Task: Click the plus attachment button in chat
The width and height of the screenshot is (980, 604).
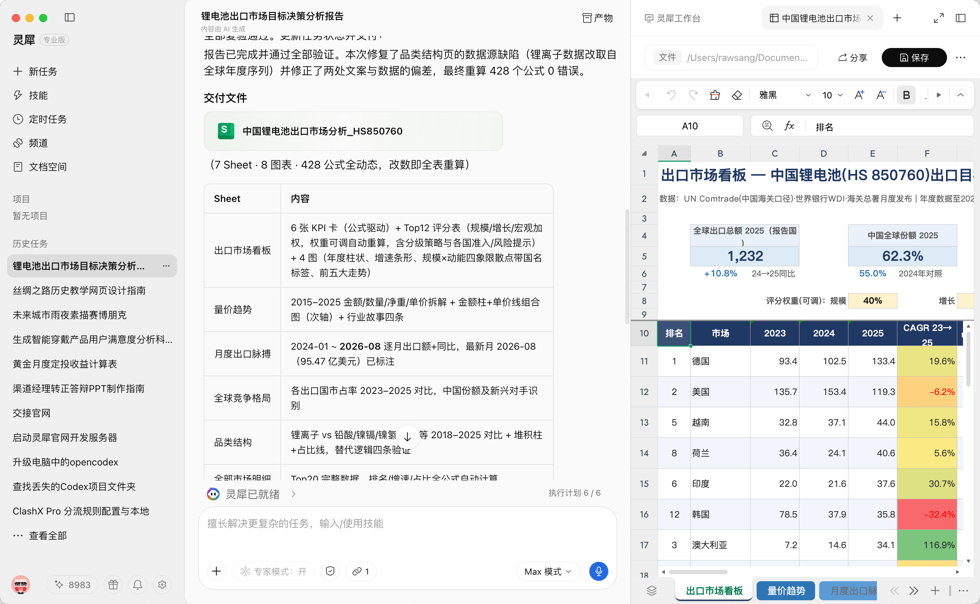Action: [216, 571]
